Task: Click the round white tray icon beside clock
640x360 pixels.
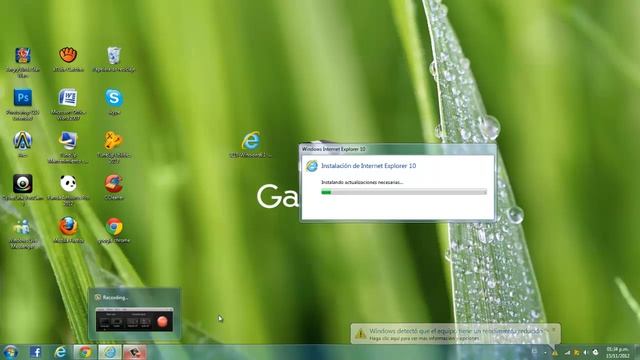Action: click(x=595, y=352)
